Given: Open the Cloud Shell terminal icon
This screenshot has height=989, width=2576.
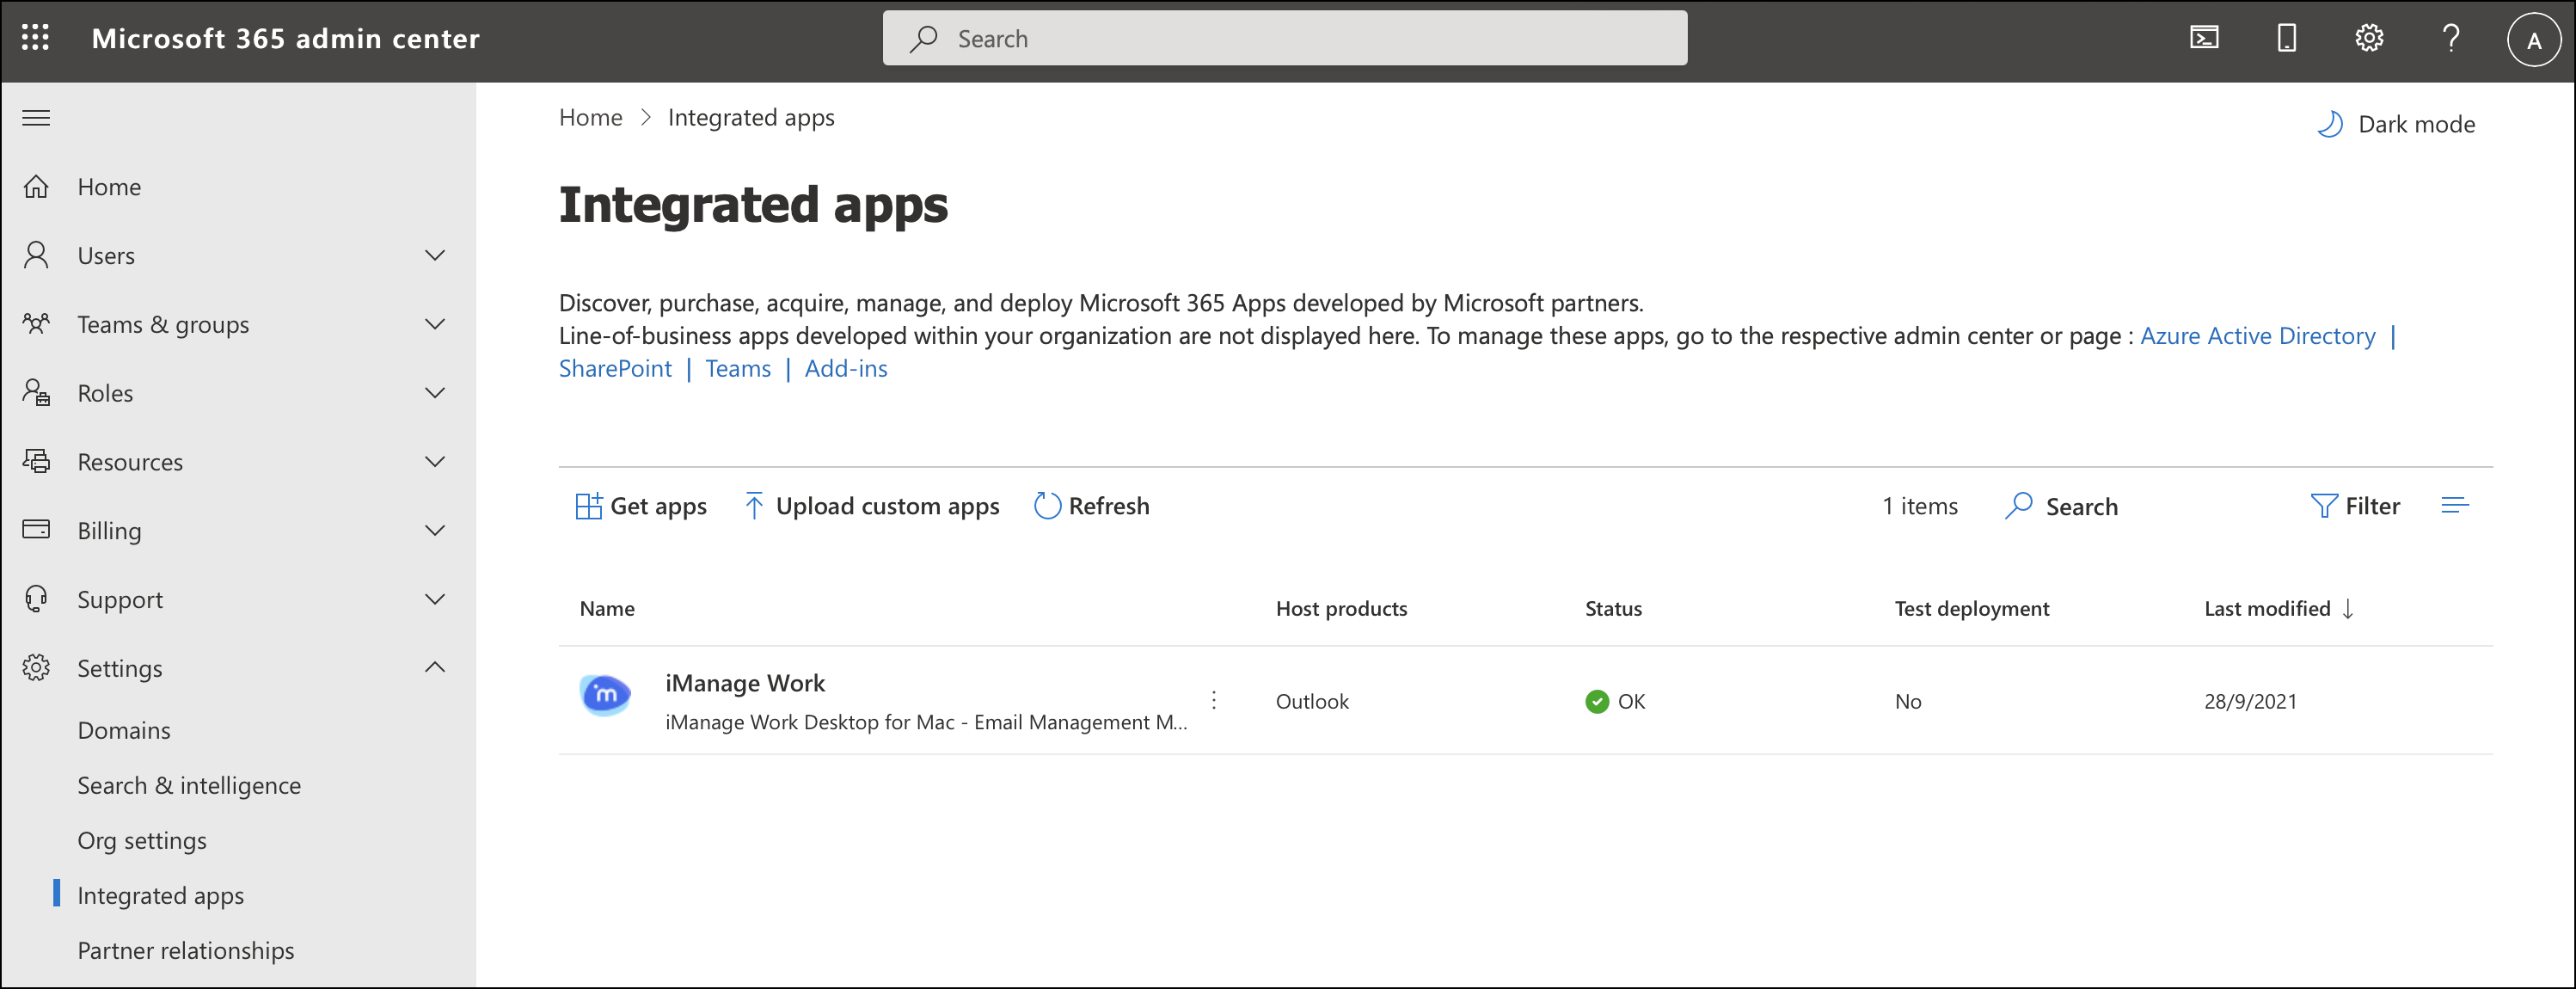Looking at the screenshot, I should click(2204, 38).
